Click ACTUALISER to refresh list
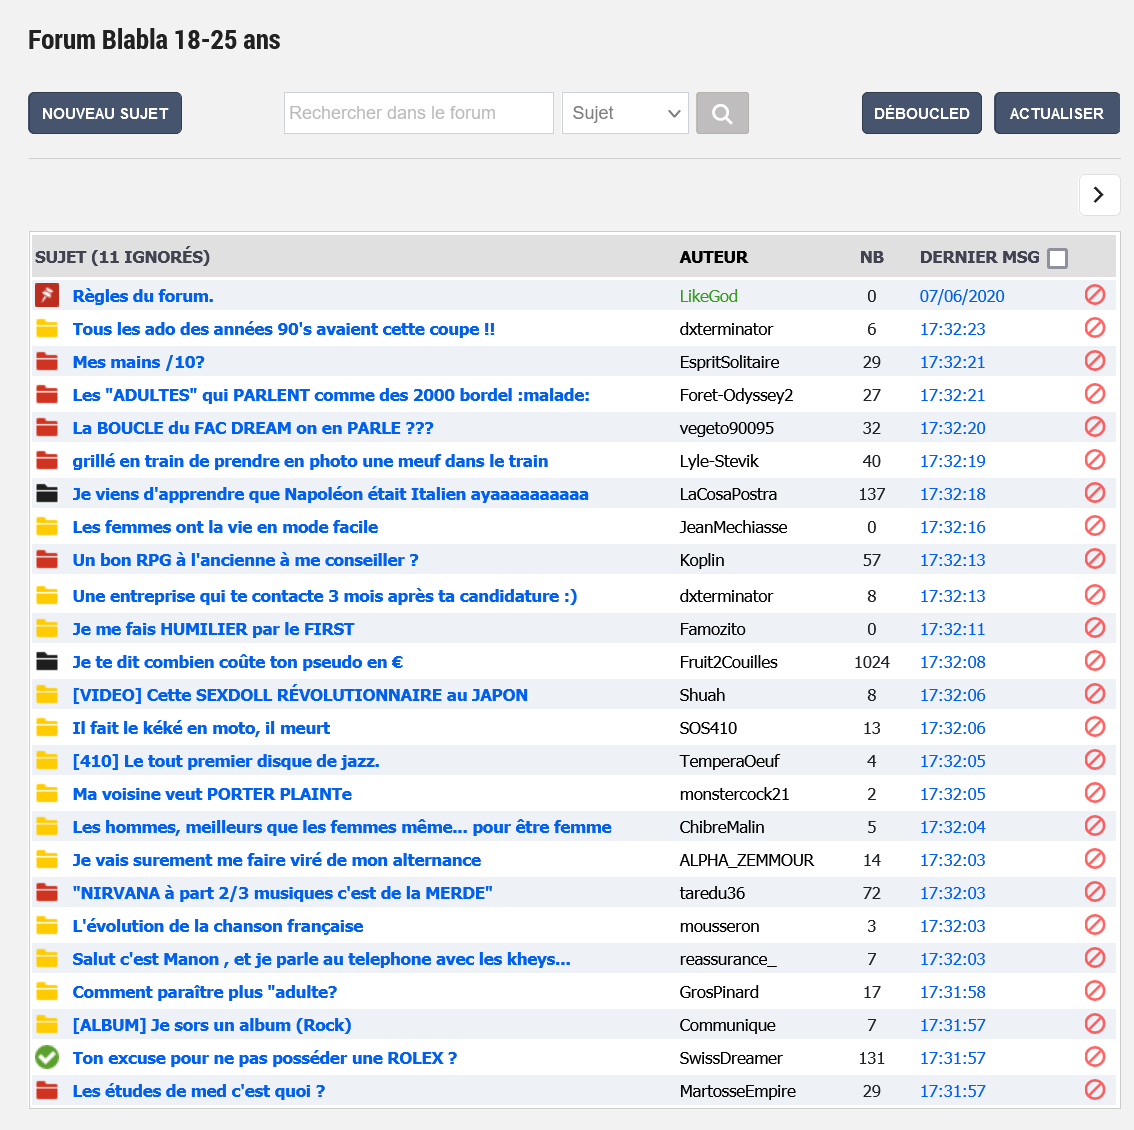The height and width of the screenshot is (1130, 1134). (x=1057, y=113)
